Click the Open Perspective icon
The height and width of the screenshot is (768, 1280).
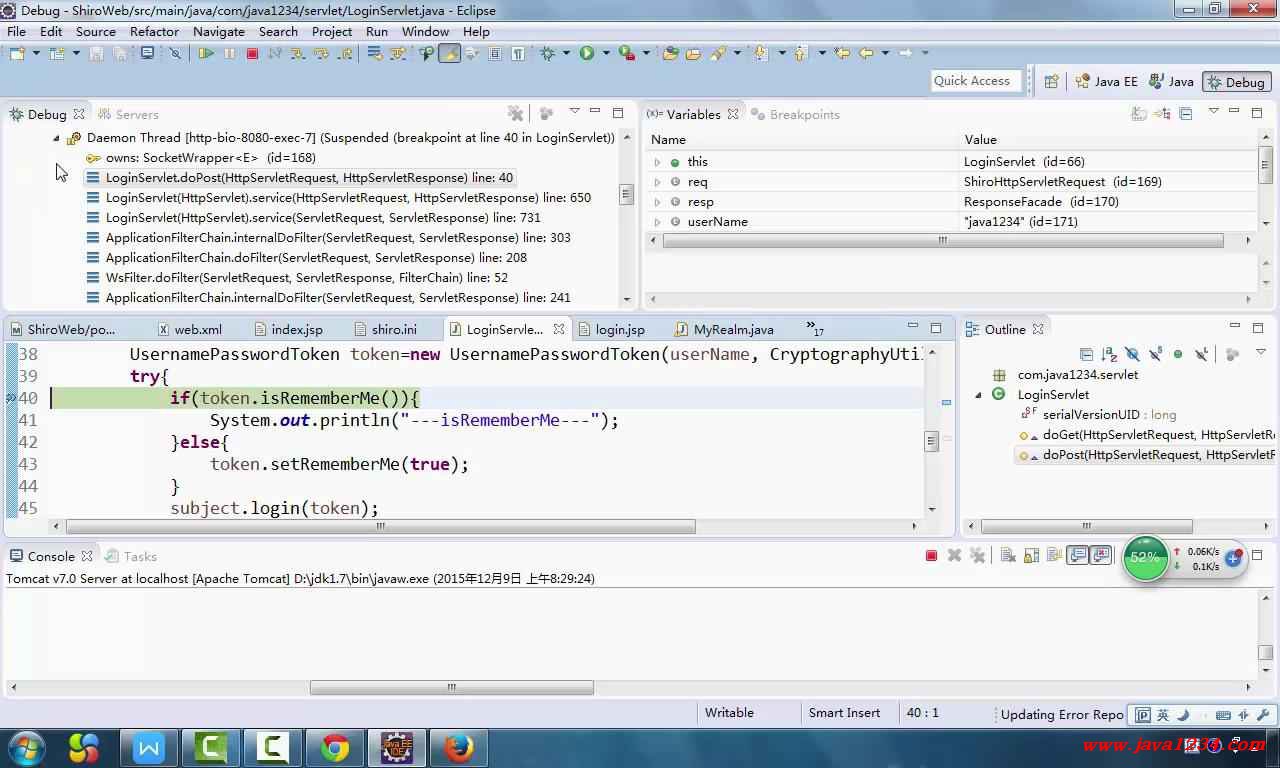pyautogui.click(x=1051, y=82)
